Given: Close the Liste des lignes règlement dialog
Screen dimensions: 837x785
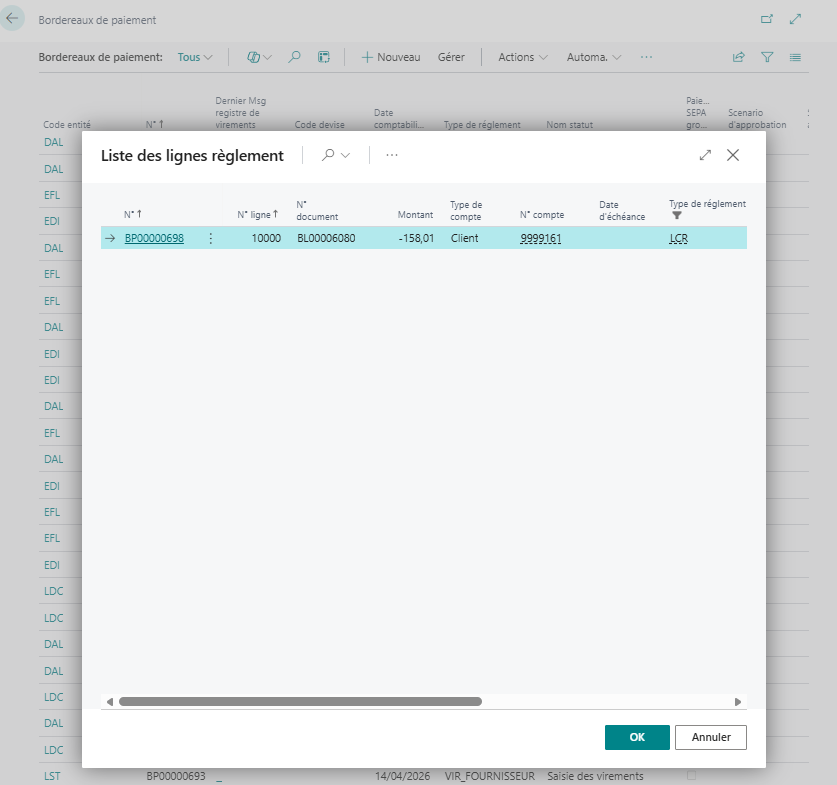Looking at the screenshot, I should (733, 155).
